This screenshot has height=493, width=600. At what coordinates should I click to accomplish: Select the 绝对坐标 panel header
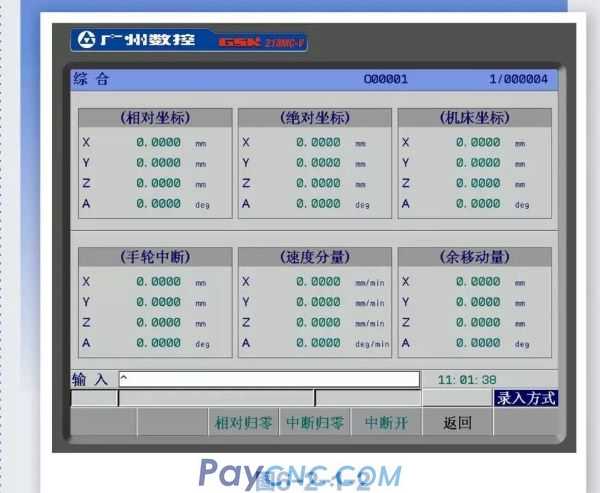[x=315, y=118]
